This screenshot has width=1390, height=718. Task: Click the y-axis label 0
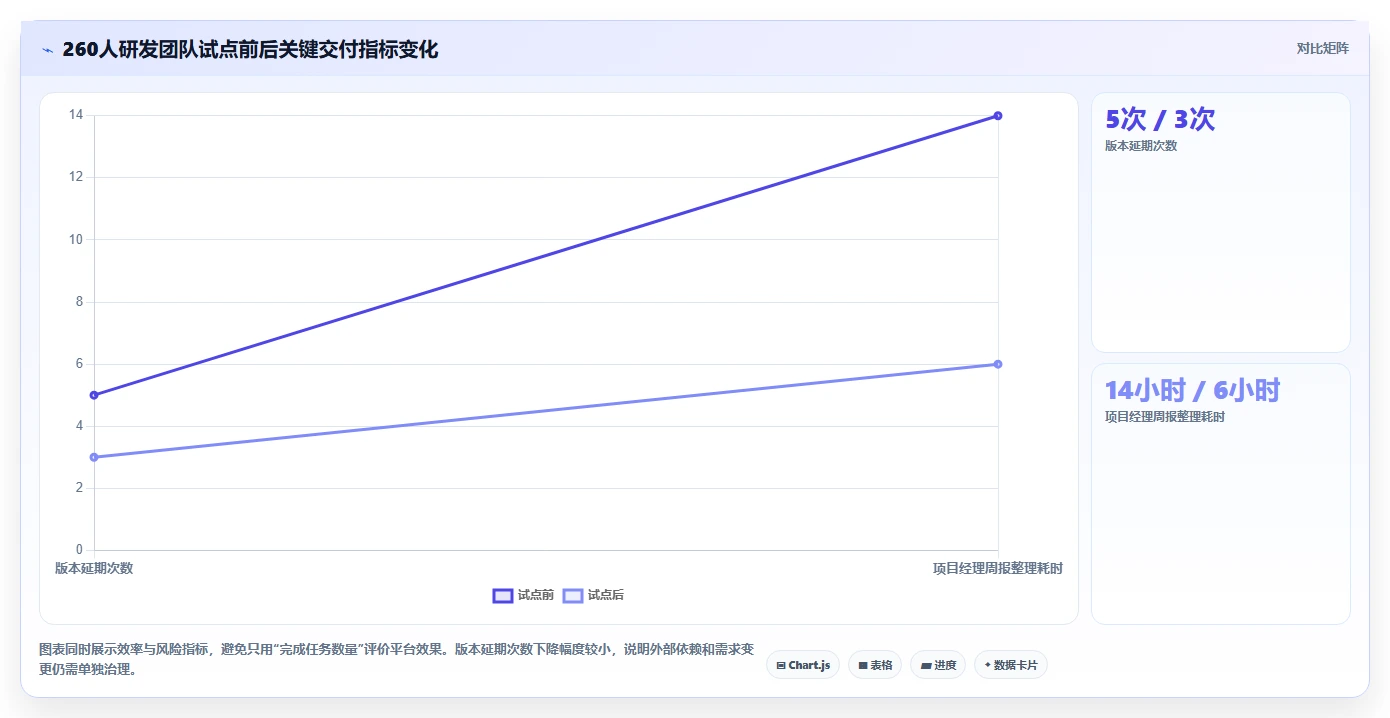tap(79, 550)
